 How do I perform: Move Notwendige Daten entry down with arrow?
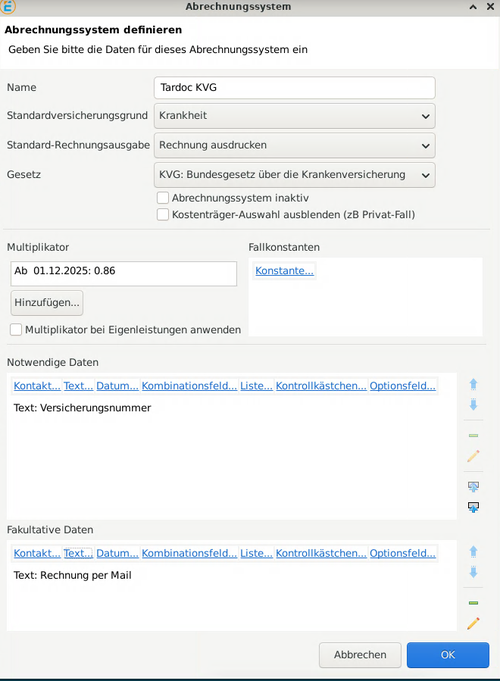coord(474,405)
